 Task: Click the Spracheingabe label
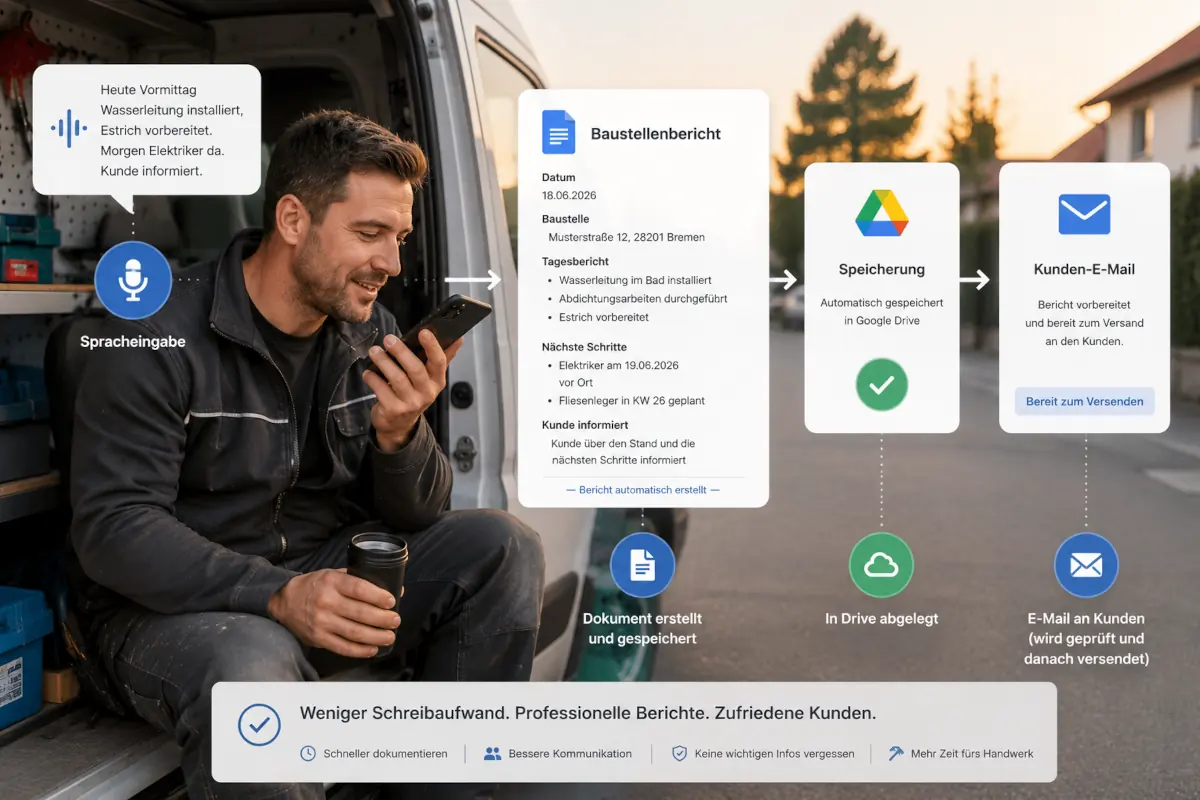(x=133, y=342)
